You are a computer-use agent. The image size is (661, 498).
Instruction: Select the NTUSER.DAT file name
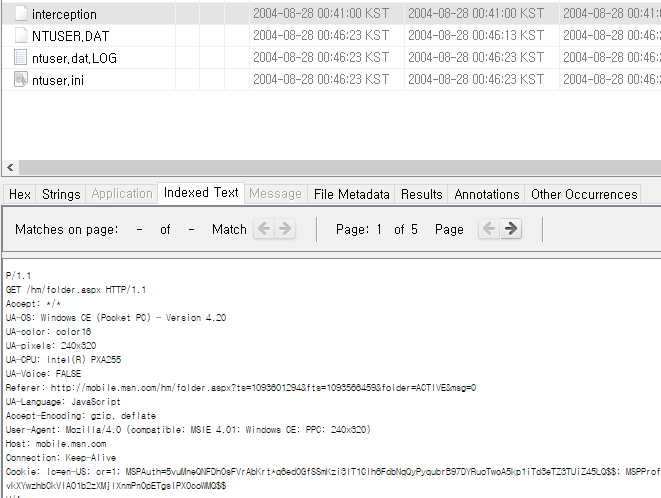click(x=70, y=36)
